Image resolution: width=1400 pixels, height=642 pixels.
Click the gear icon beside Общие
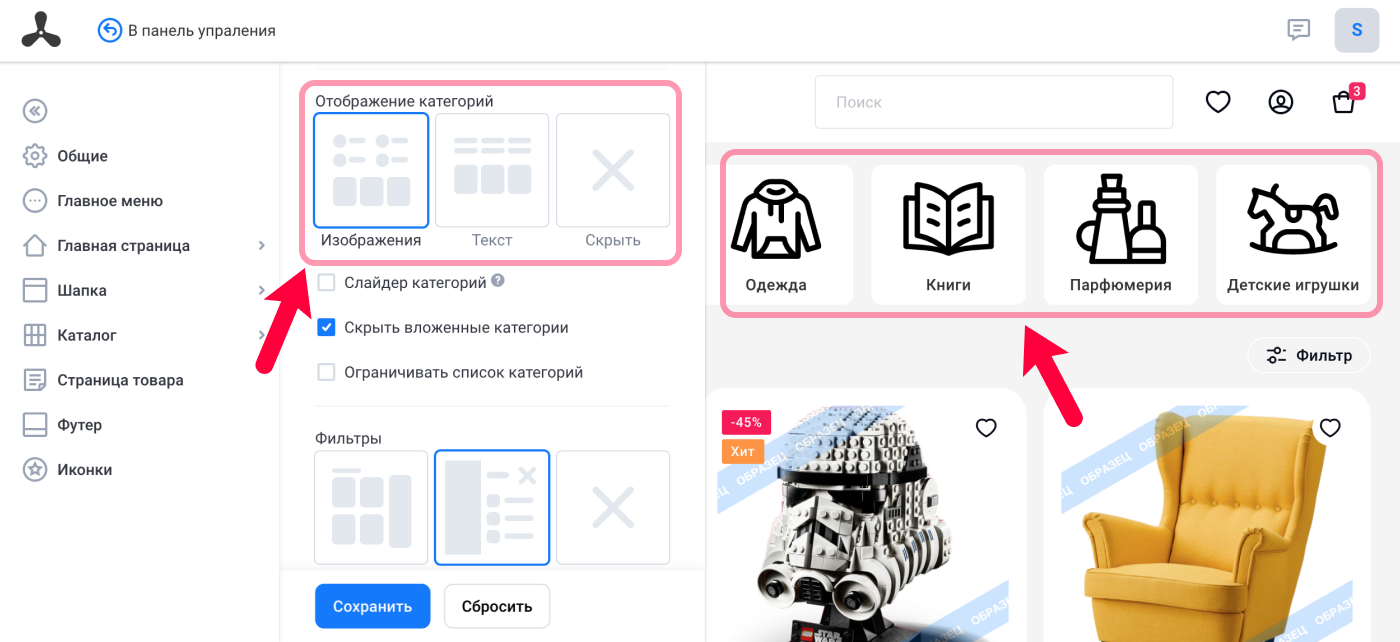pyautogui.click(x=35, y=156)
